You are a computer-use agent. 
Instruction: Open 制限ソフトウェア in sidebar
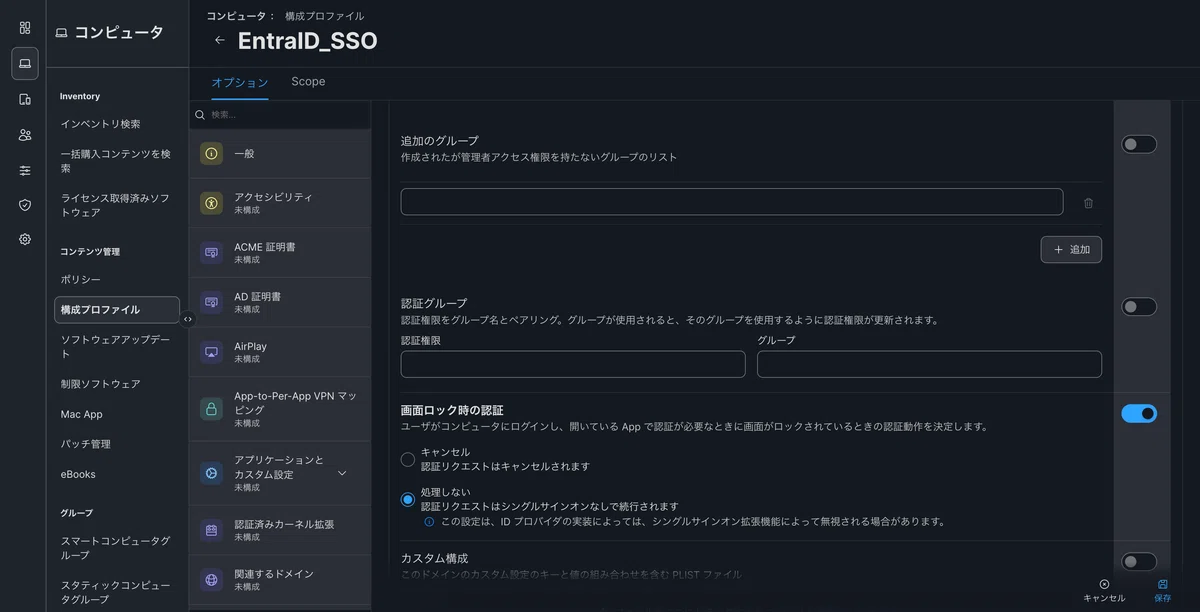coord(101,384)
